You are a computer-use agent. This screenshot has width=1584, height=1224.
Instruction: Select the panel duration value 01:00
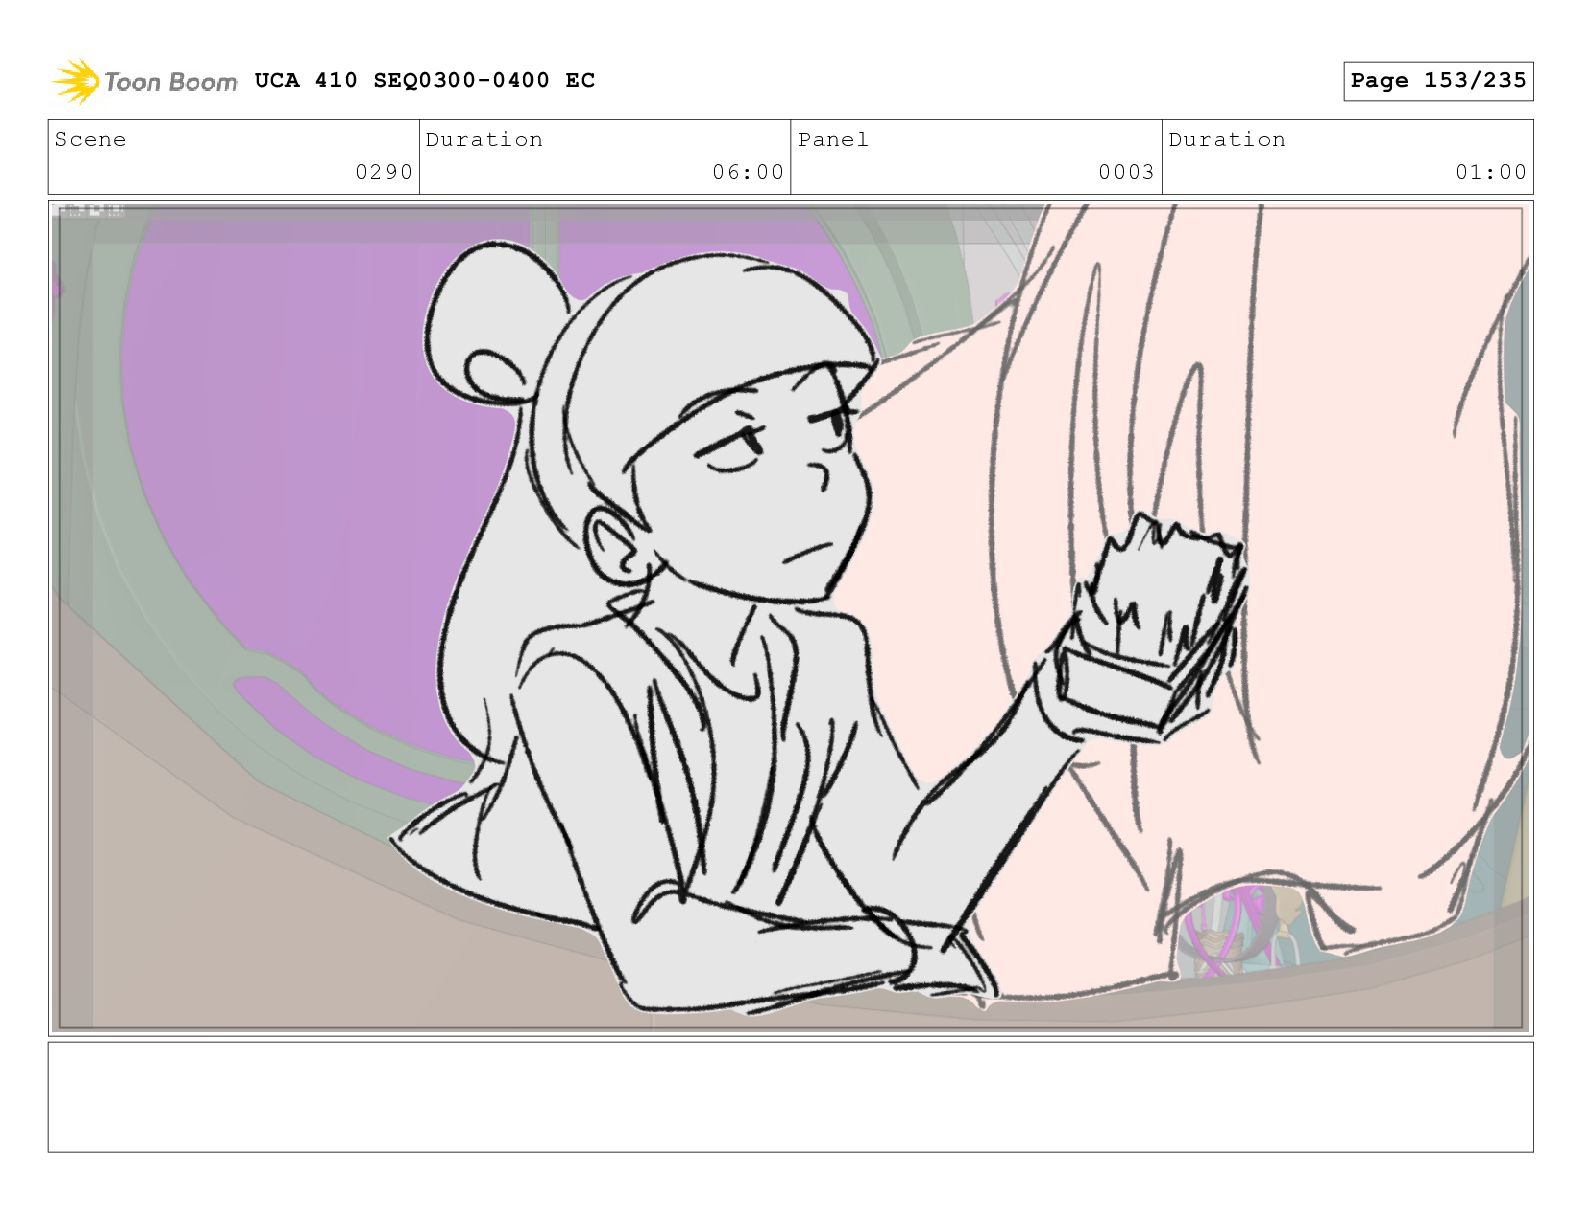(x=1491, y=172)
